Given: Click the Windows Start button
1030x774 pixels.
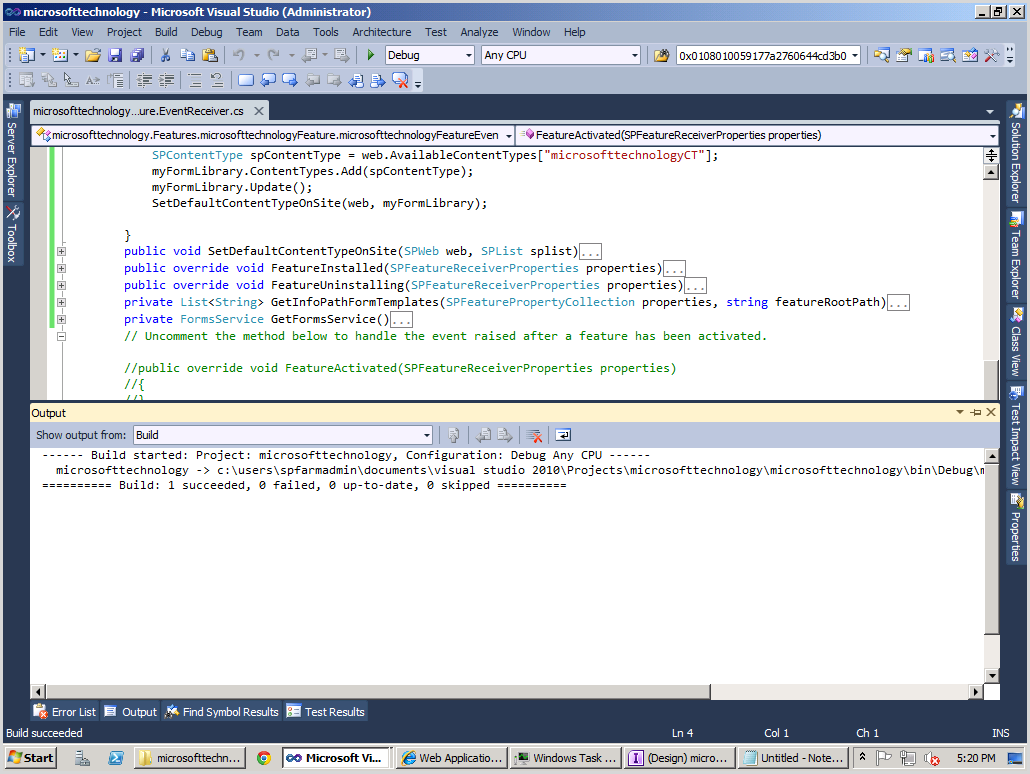Looking at the screenshot, I should pos(31,758).
